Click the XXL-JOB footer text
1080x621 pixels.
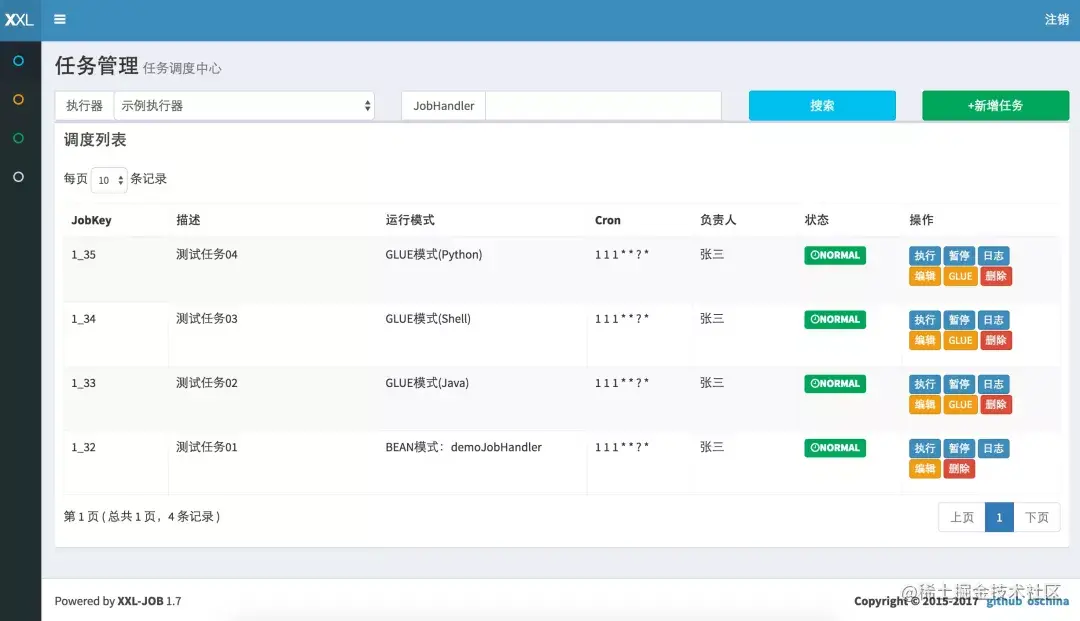click(x=141, y=601)
